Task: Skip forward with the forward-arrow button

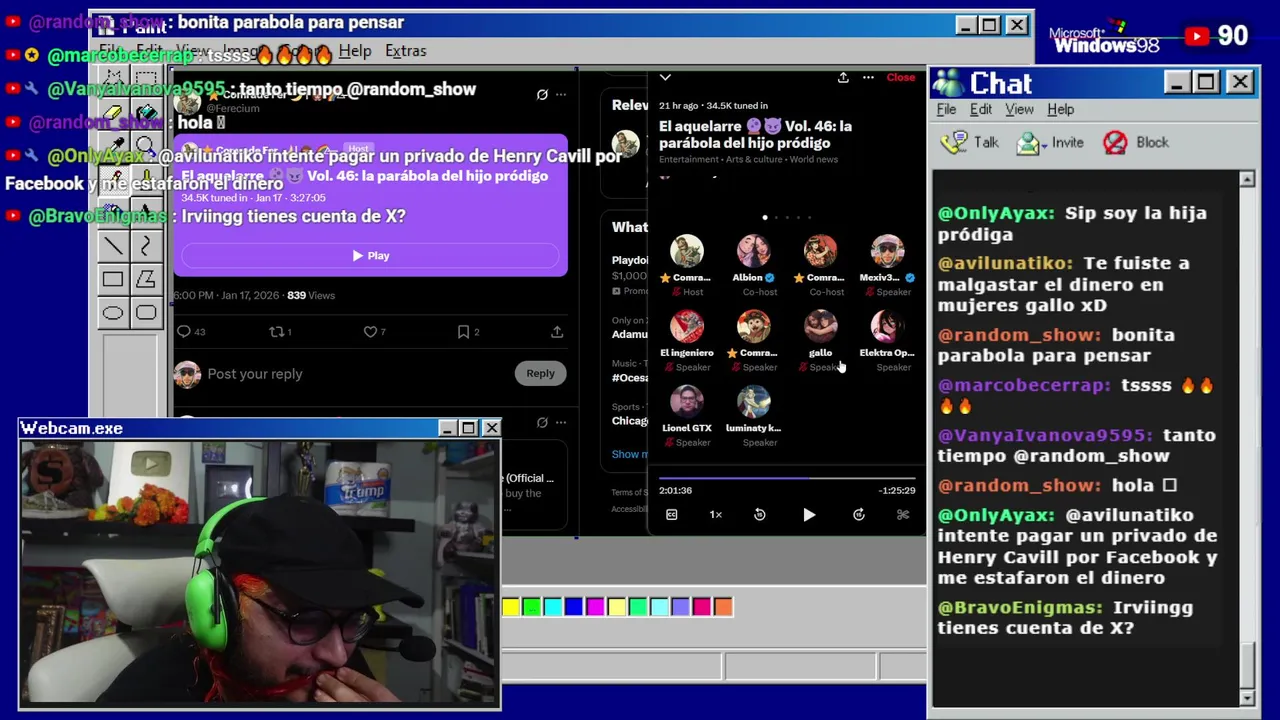Action: click(x=858, y=514)
